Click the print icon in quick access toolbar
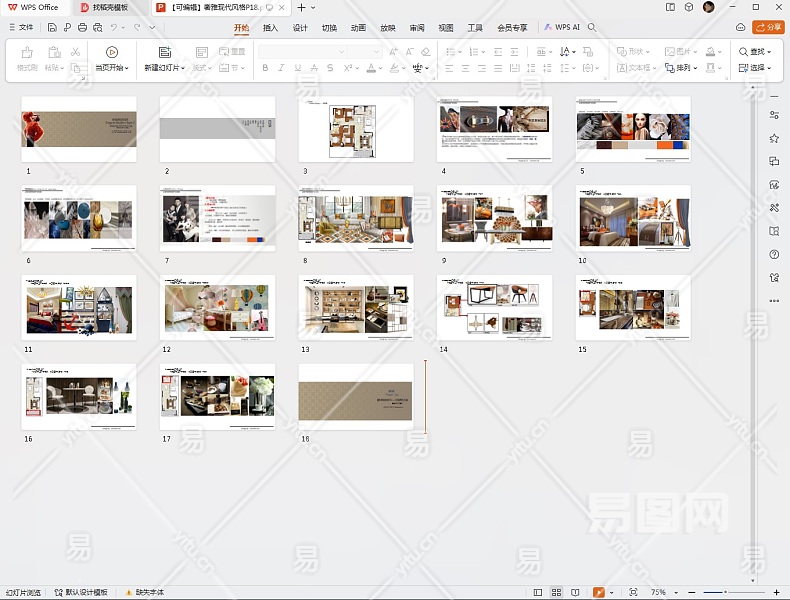The image size is (790, 600). point(81,28)
